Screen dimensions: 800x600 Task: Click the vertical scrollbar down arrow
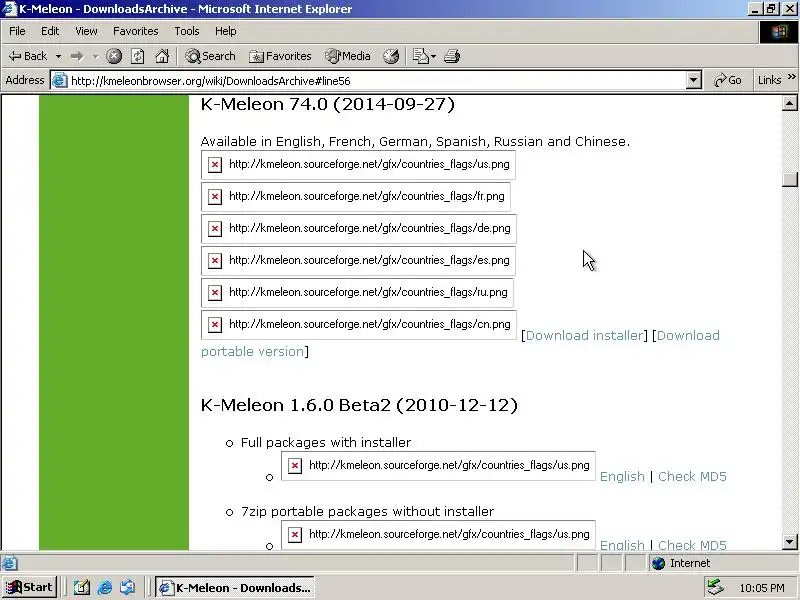click(789, 542)
